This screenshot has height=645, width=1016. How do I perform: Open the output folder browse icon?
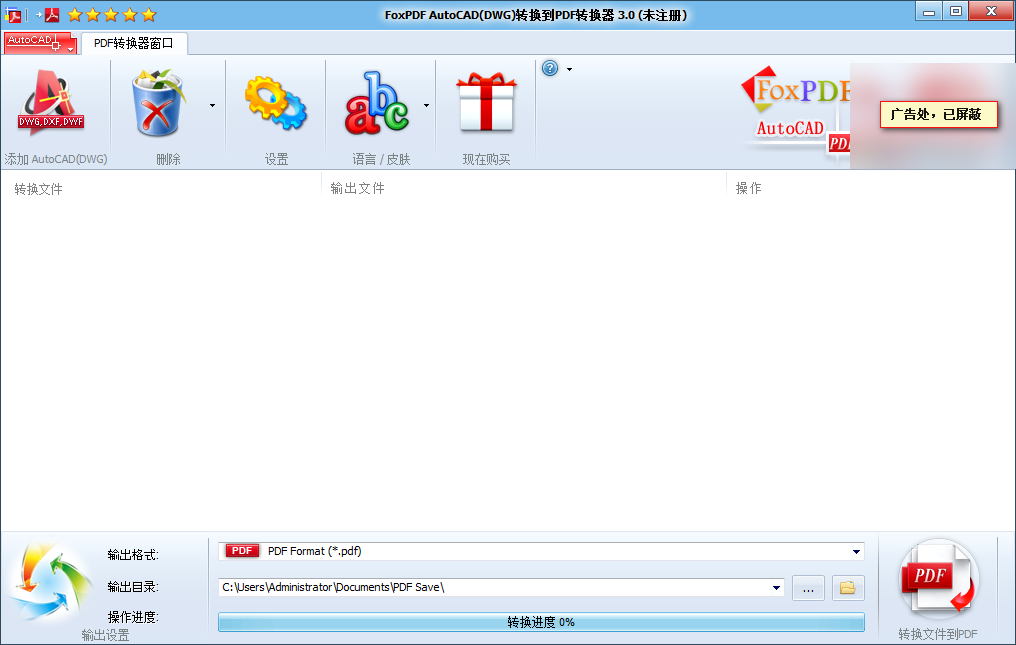point(847,588)
